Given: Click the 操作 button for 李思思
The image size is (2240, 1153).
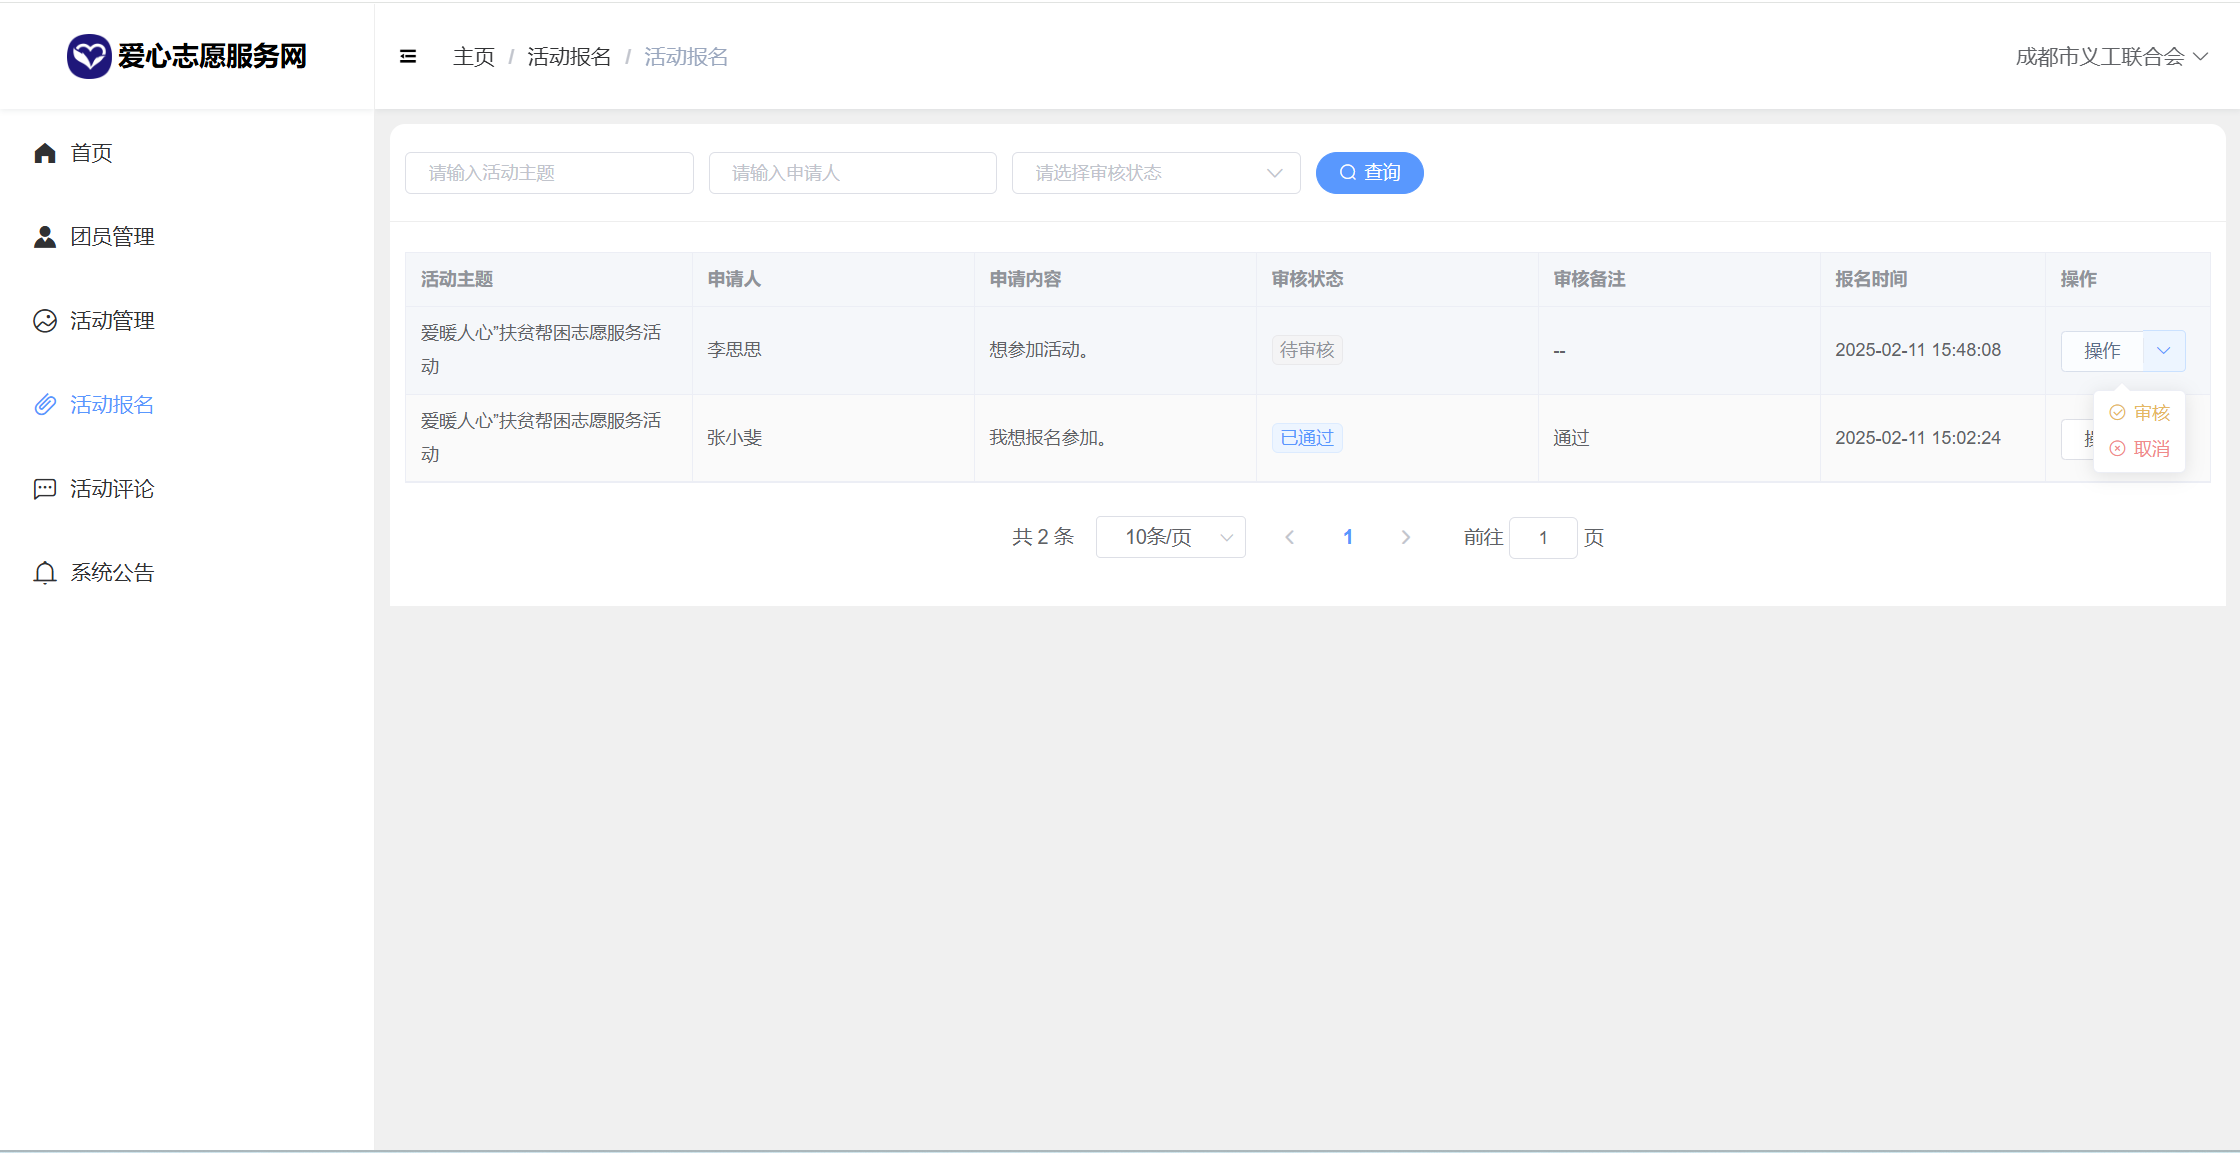Looking at the screenshot, I should pos(2102,351).
